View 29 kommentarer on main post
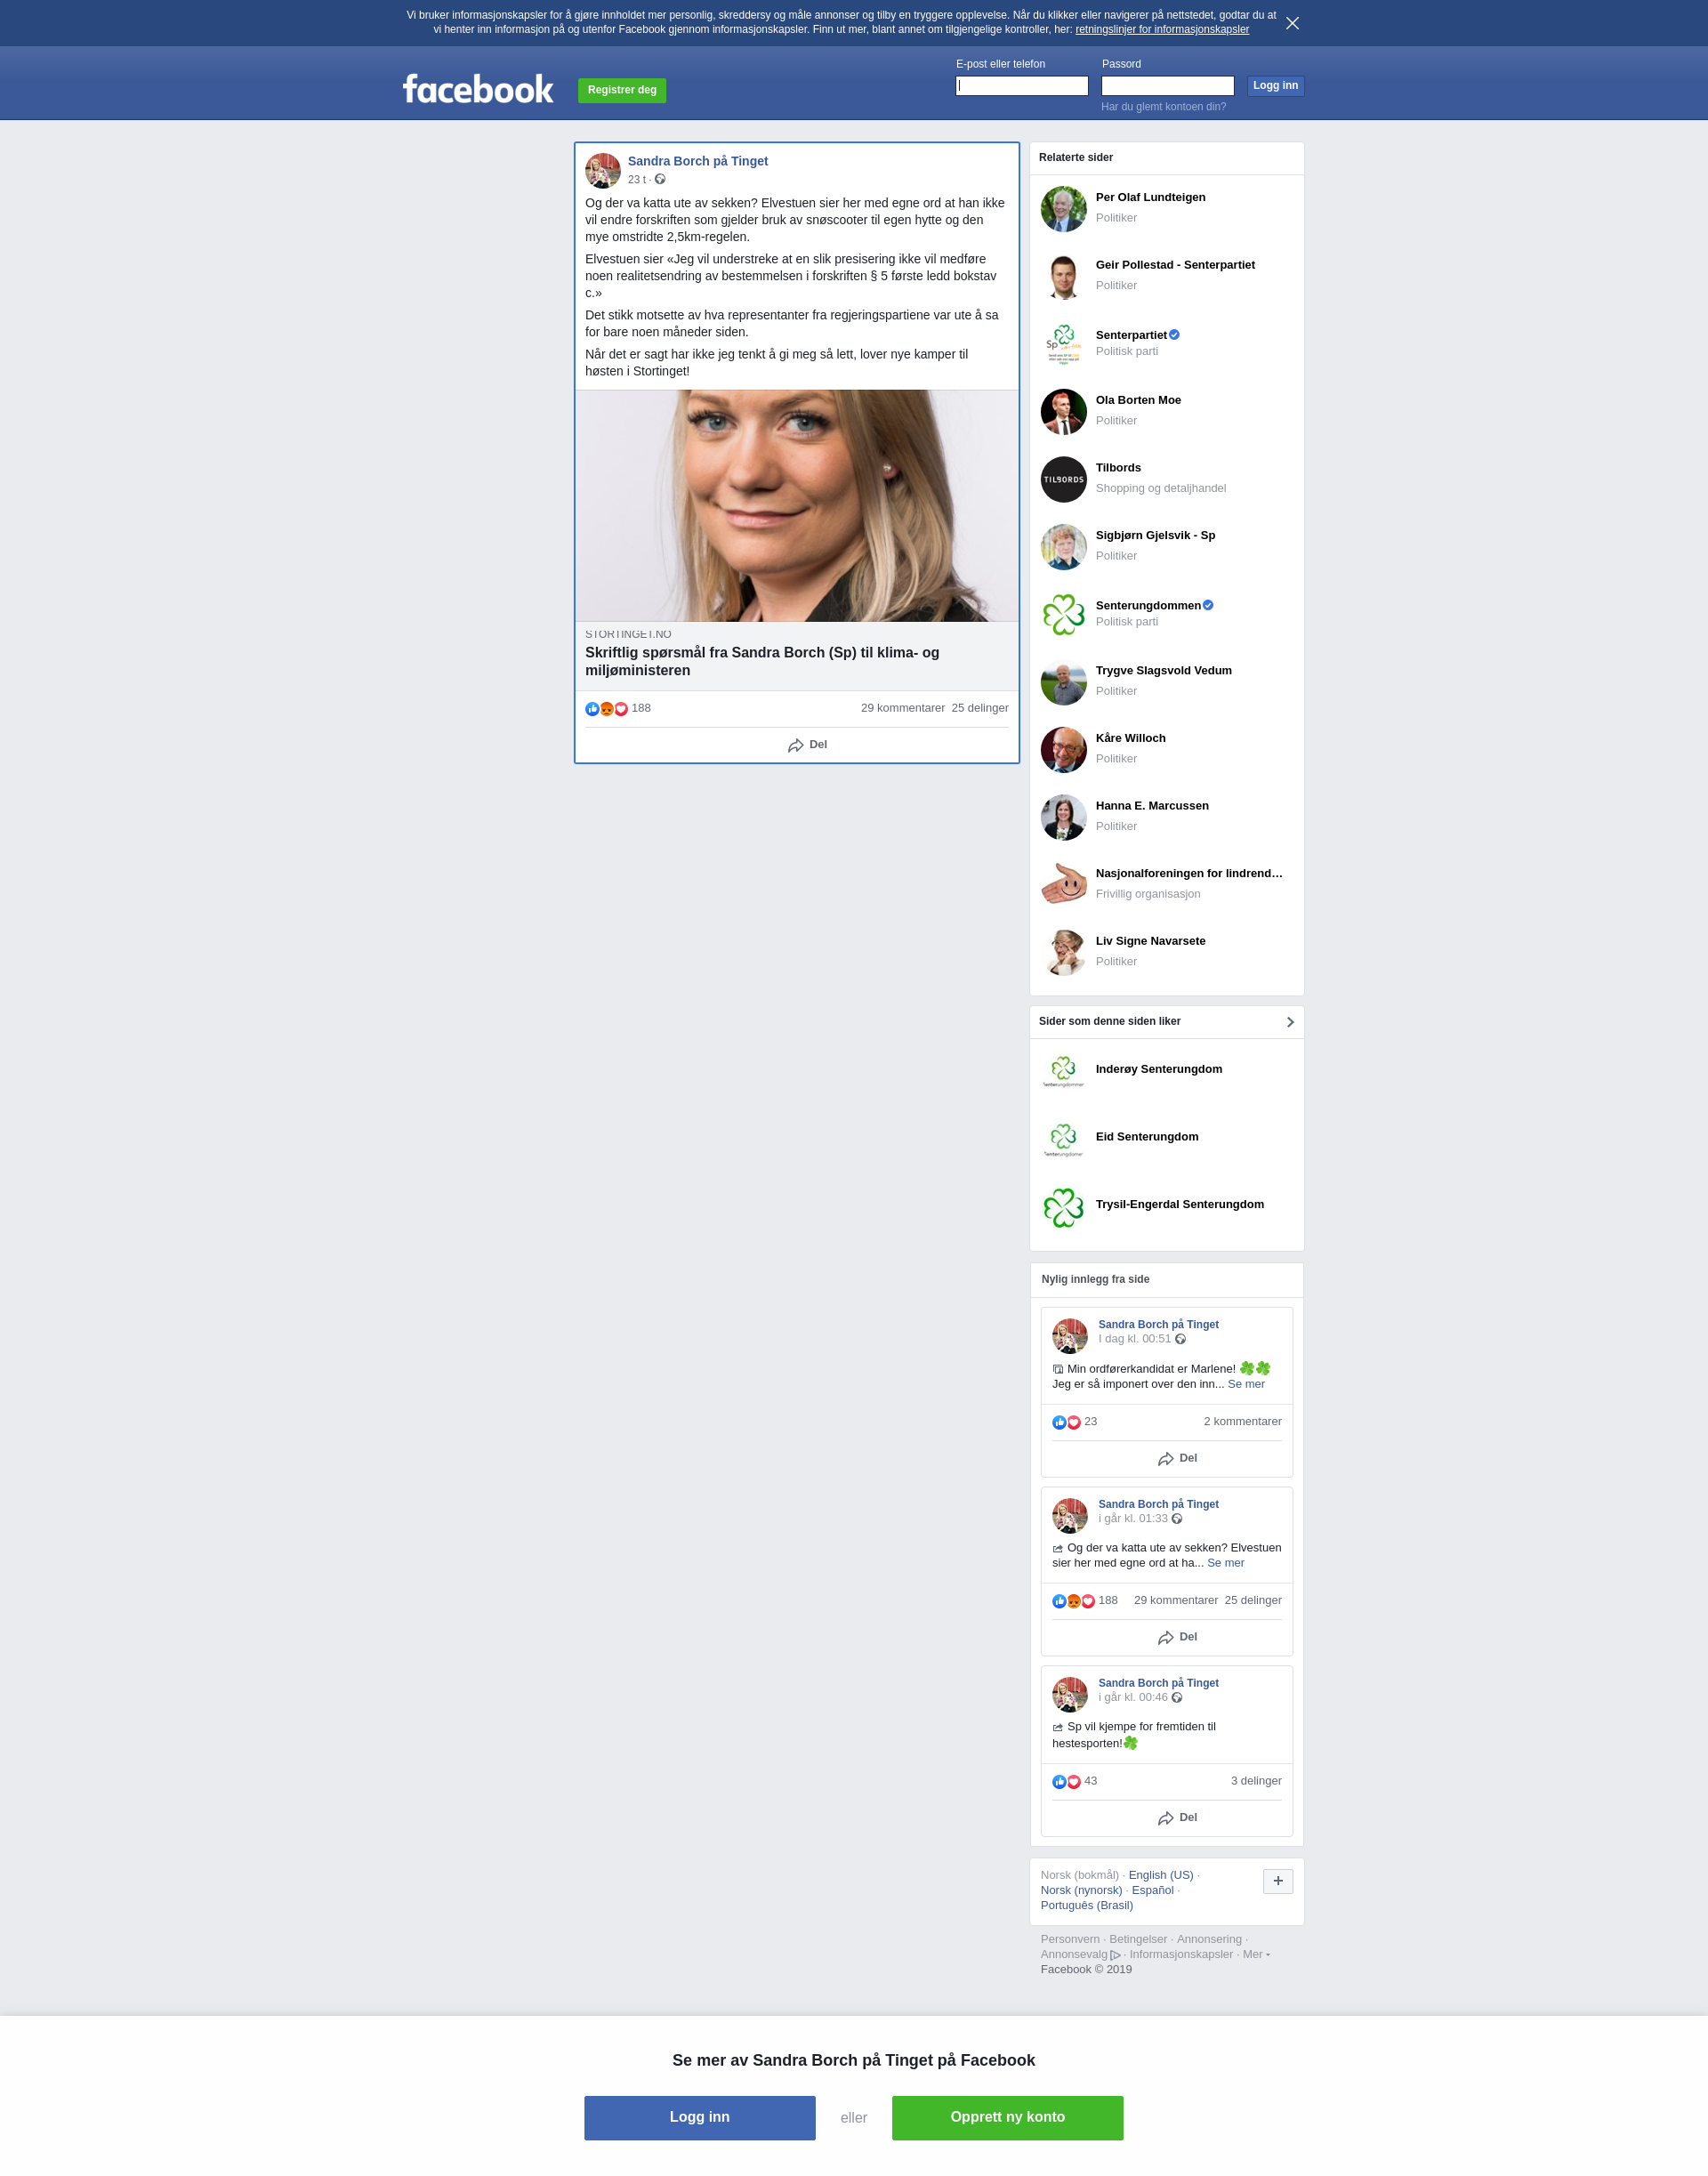This screenshot has height=2176, width=1708. click(902, 708)
